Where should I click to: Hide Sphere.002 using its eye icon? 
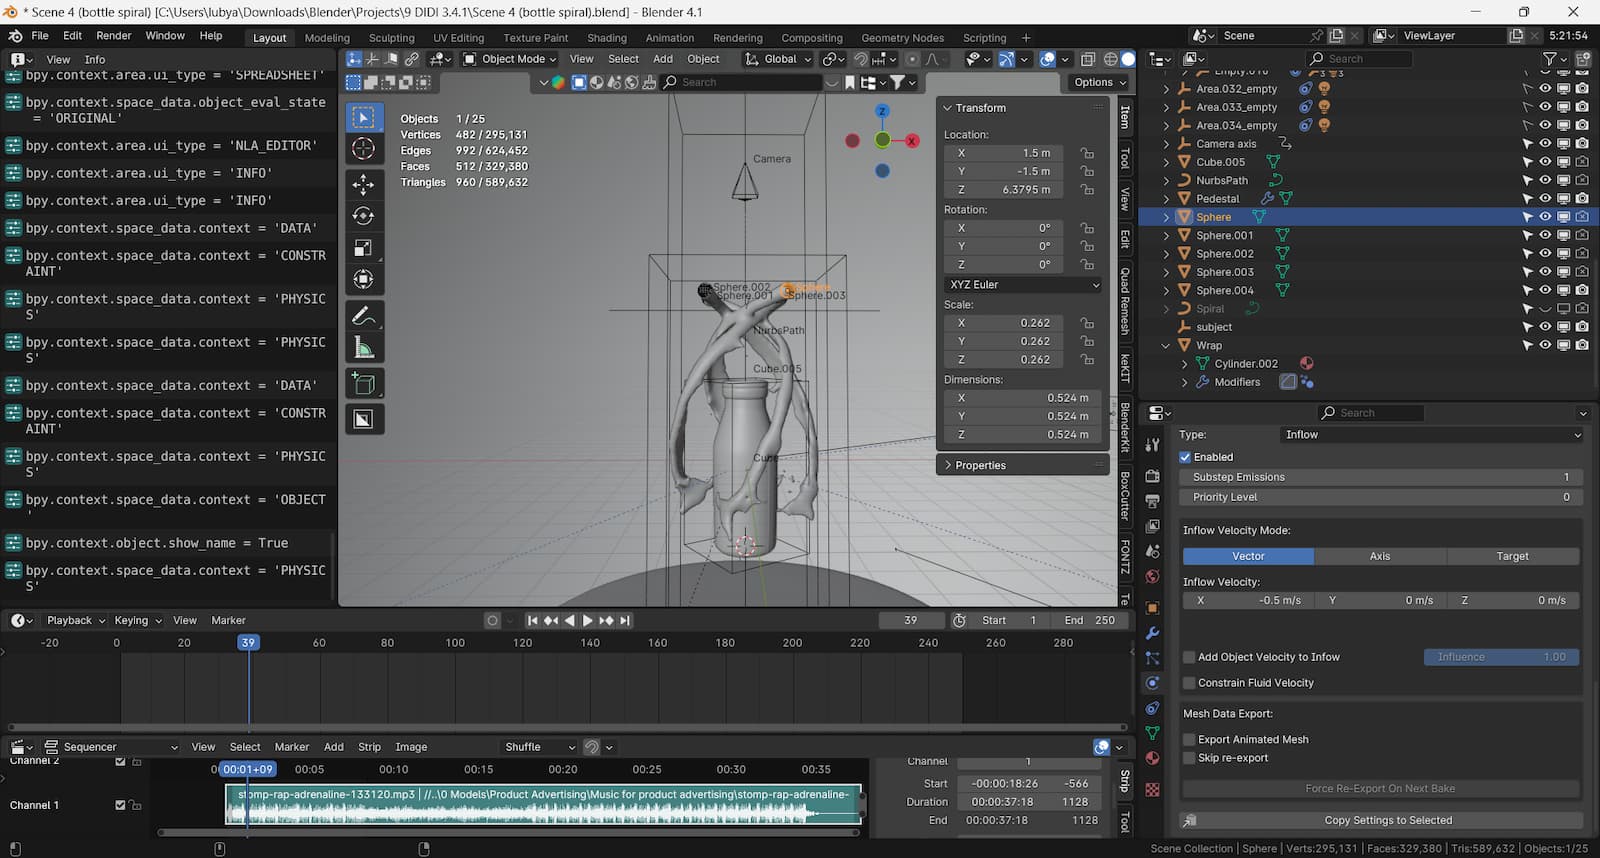tap(1545, 254)
